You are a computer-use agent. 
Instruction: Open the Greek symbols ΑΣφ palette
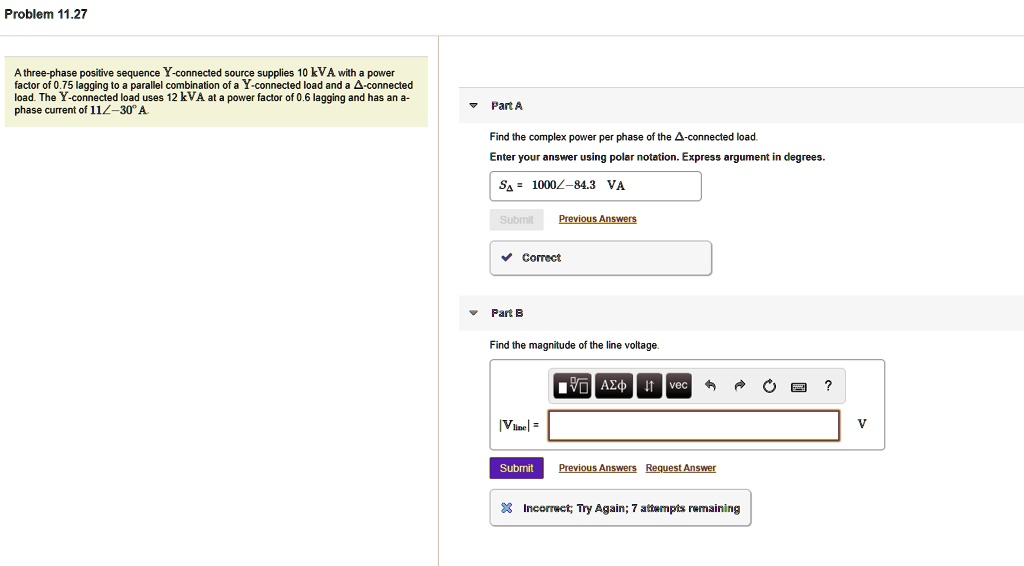coord(613,386)
